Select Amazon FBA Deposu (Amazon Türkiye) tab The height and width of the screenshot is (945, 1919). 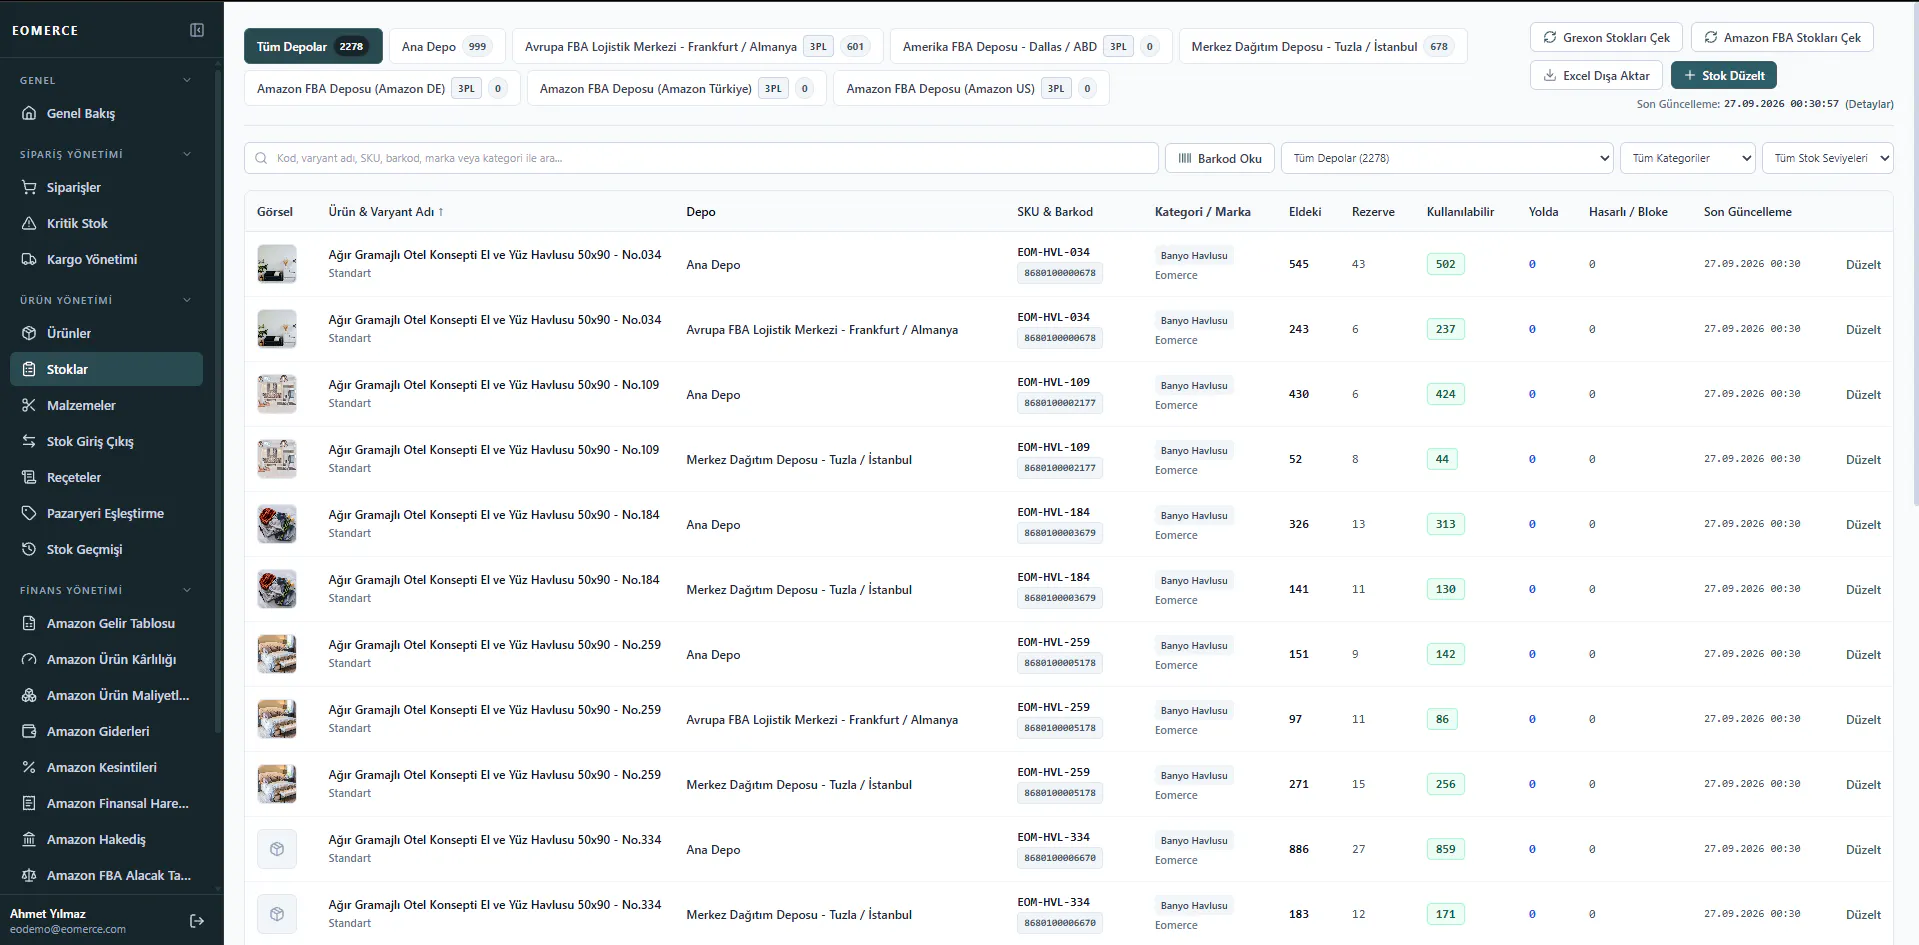pos(677,89)
